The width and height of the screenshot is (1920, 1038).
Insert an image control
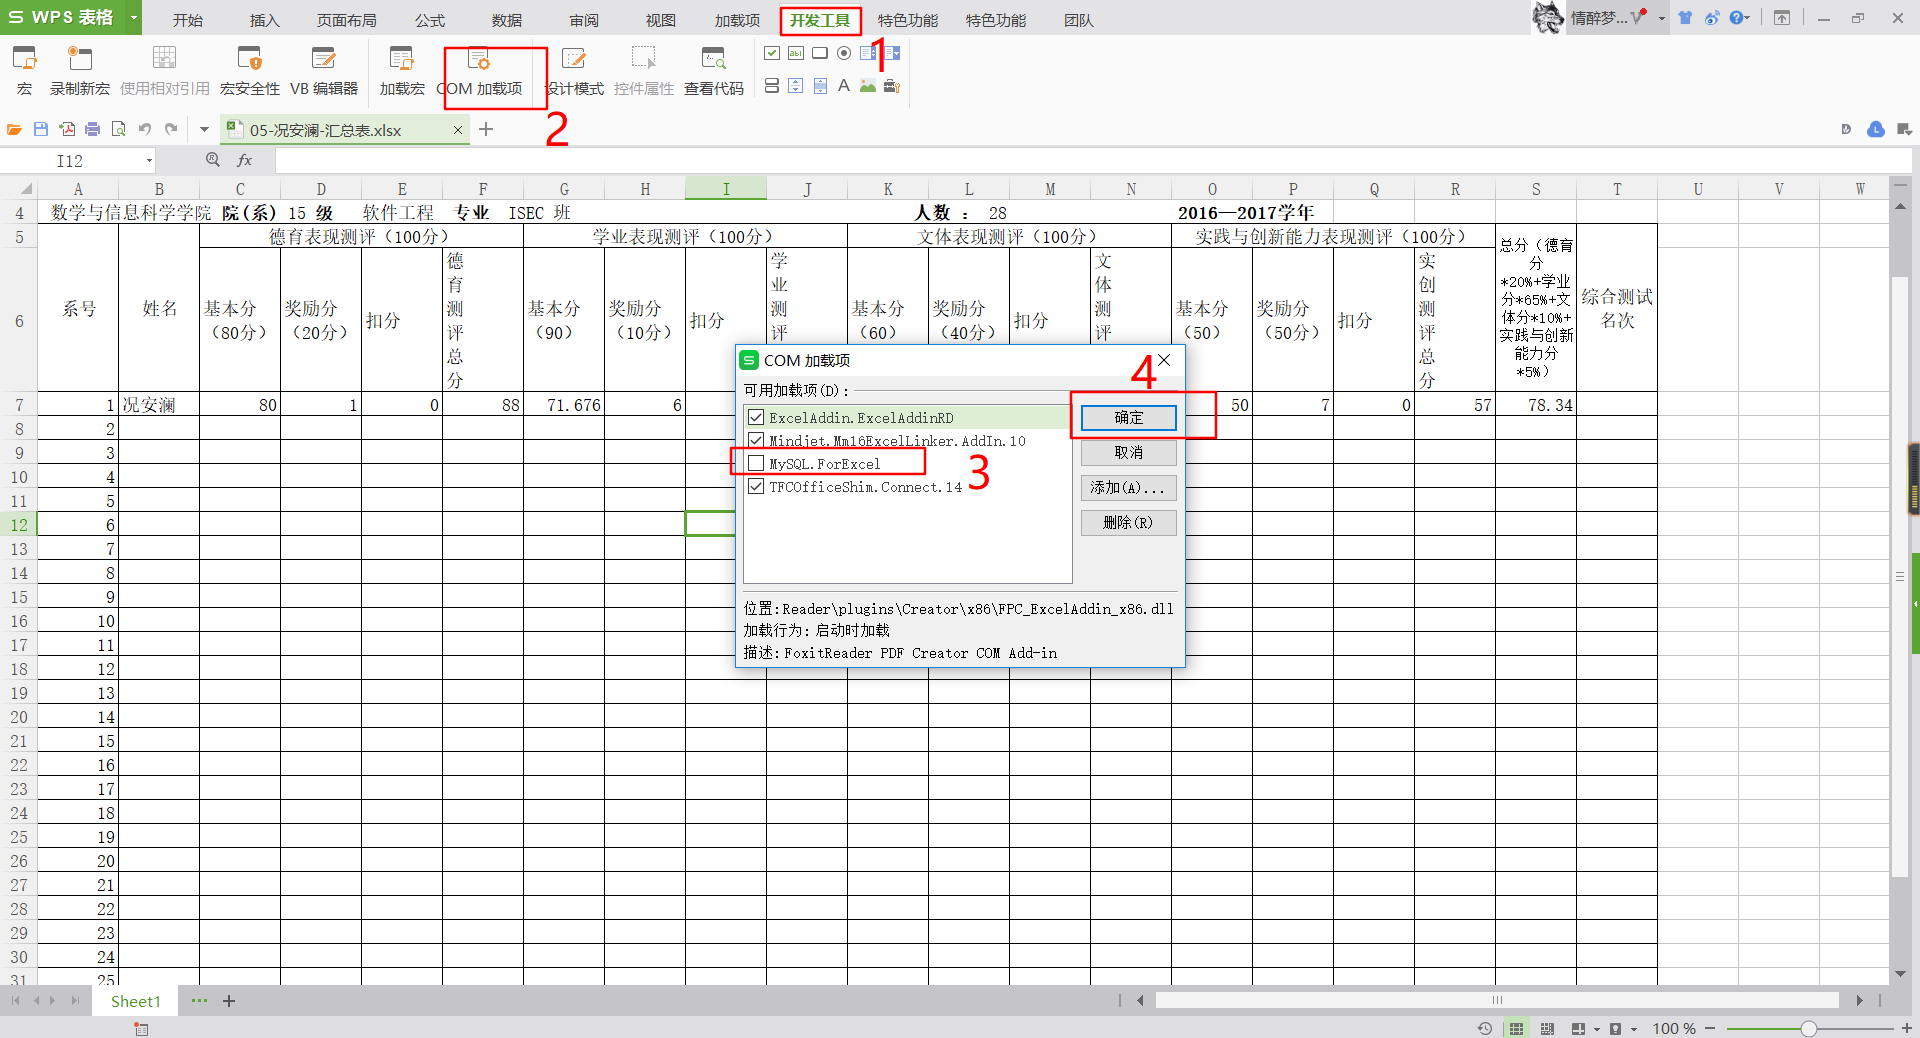(x=868, y=86)
